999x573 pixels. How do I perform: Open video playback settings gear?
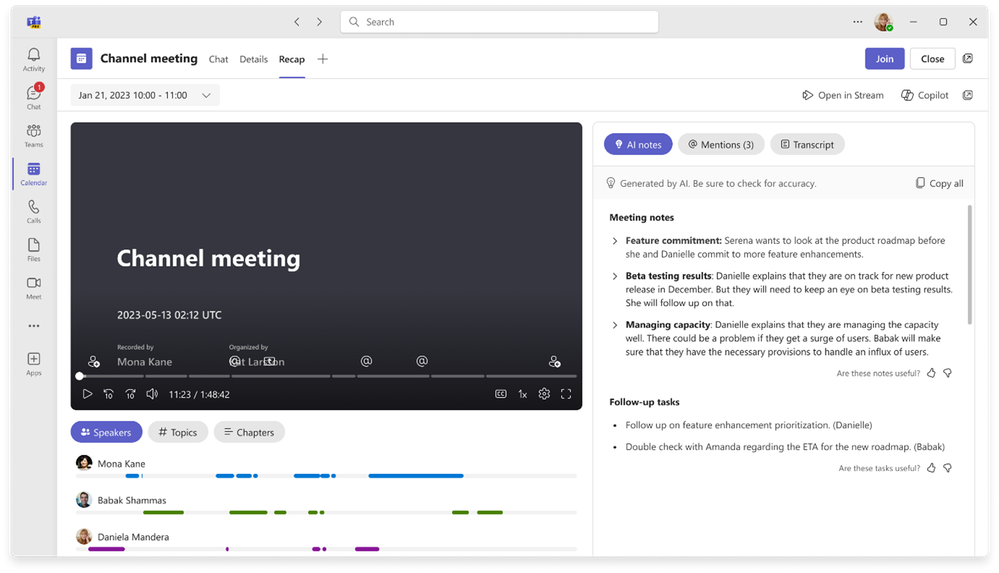pos(544,394)
